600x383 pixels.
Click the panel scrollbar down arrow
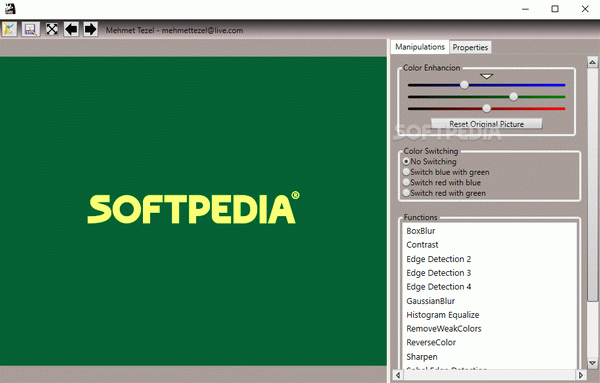tap(592, 363)
